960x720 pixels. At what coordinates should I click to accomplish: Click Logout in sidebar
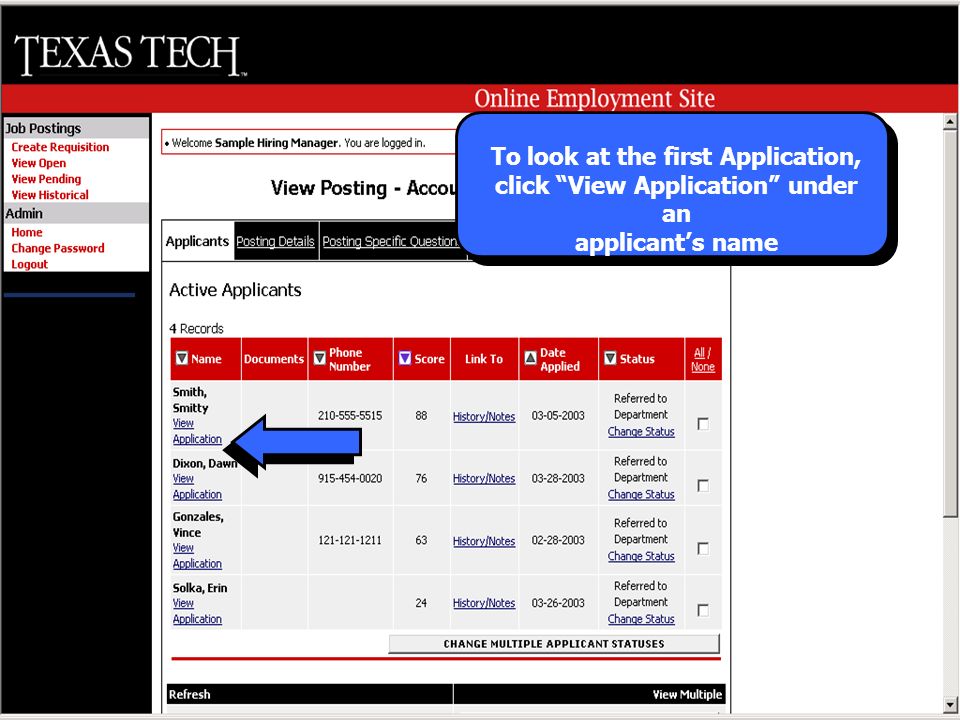point(29,264)
